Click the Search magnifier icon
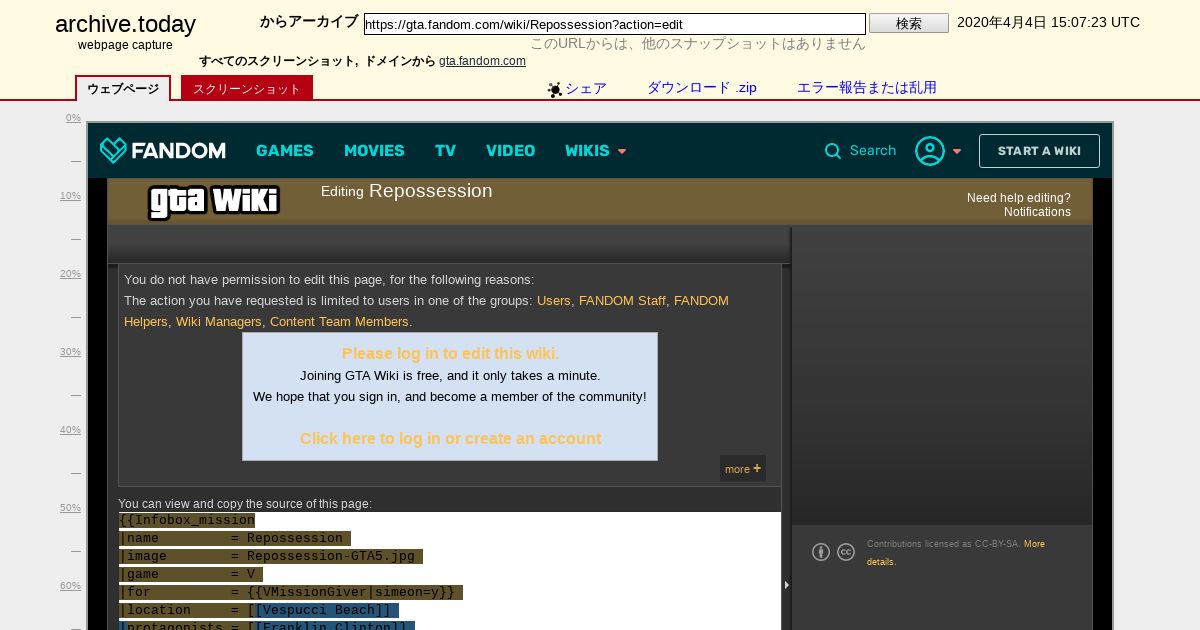Screen dimensions: 1200x630 [x=833, y=151]
